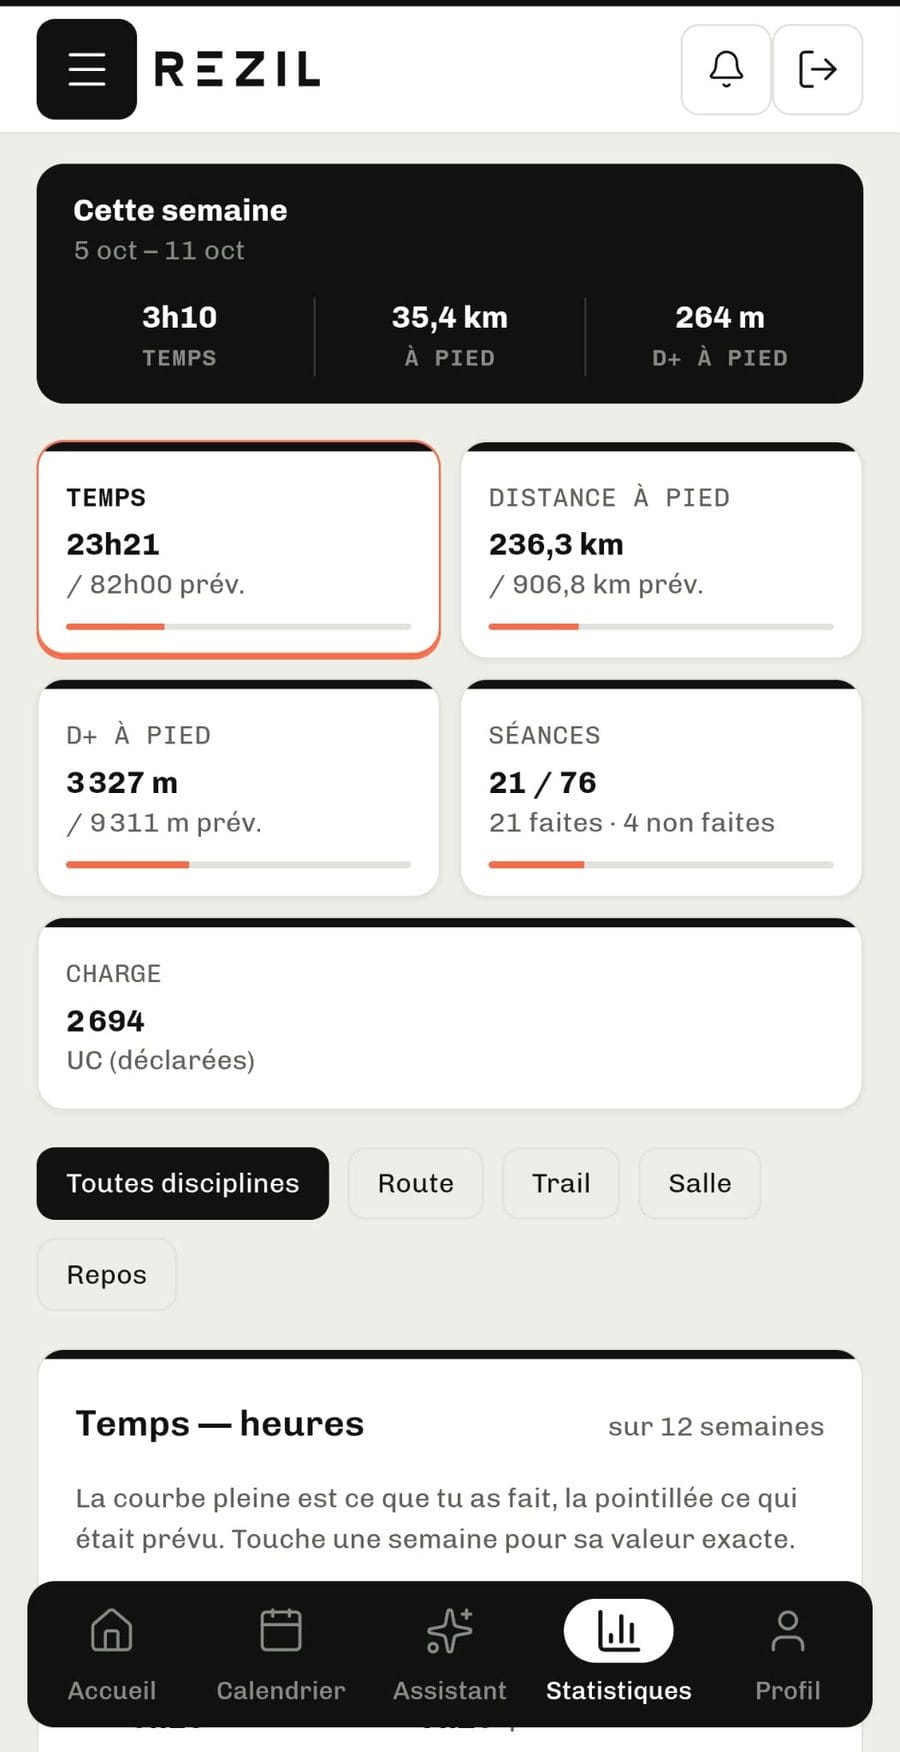Viewport: 900px width, 1752px height.
Task: Select the SÉANCES 21 / 76 card
Action: click(661, 788)
